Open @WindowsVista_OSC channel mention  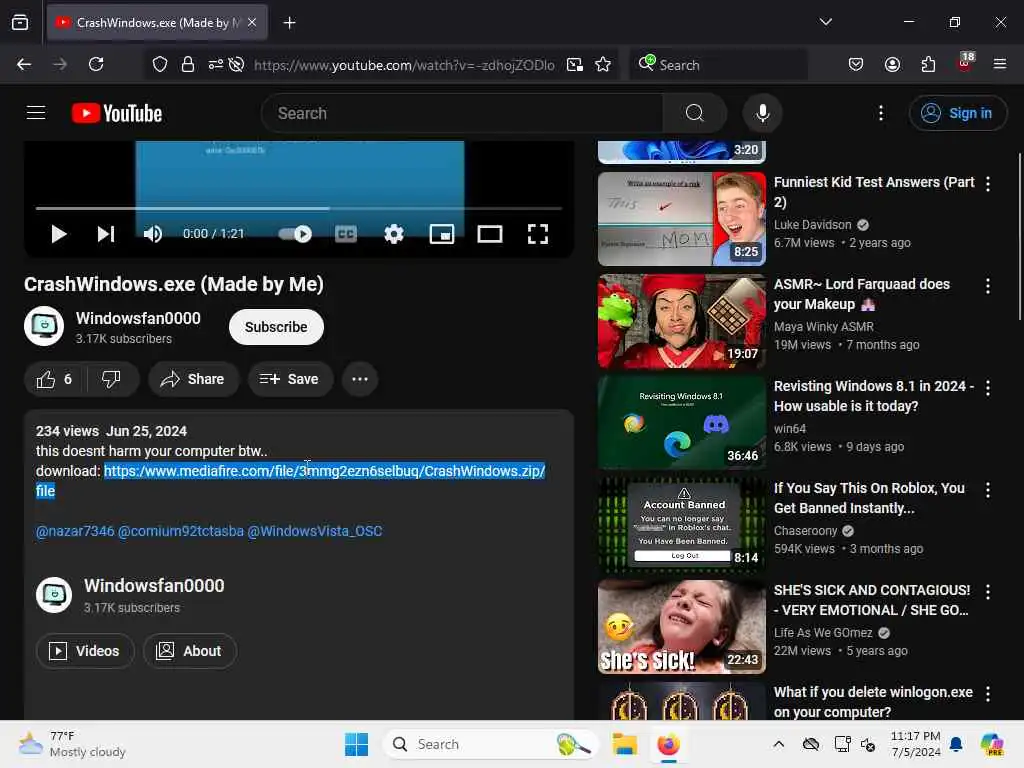[x=315, y=531]
